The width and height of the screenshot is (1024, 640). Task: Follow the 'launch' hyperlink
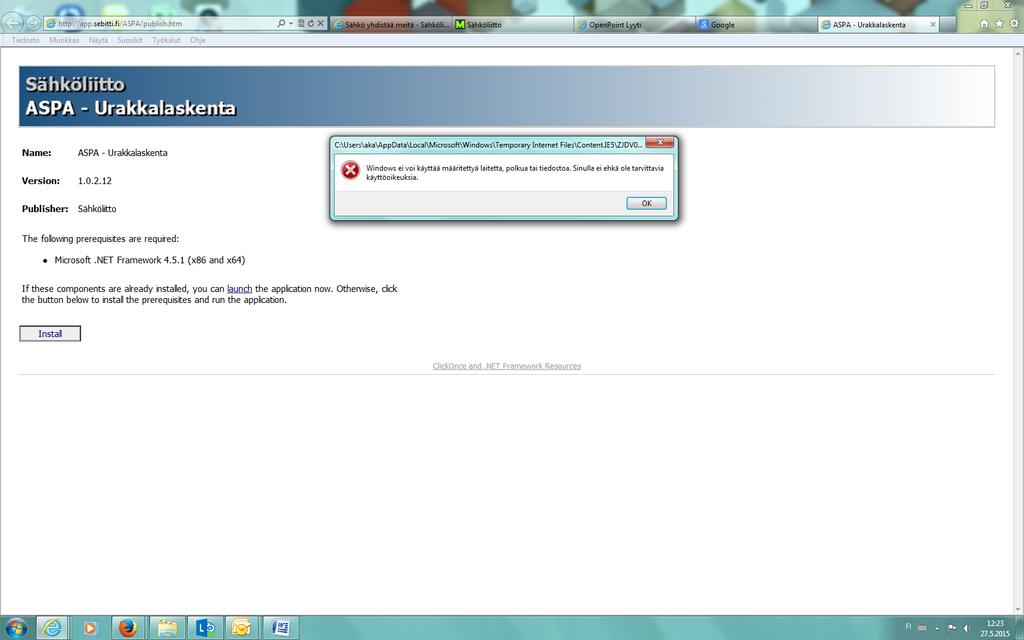240,289
